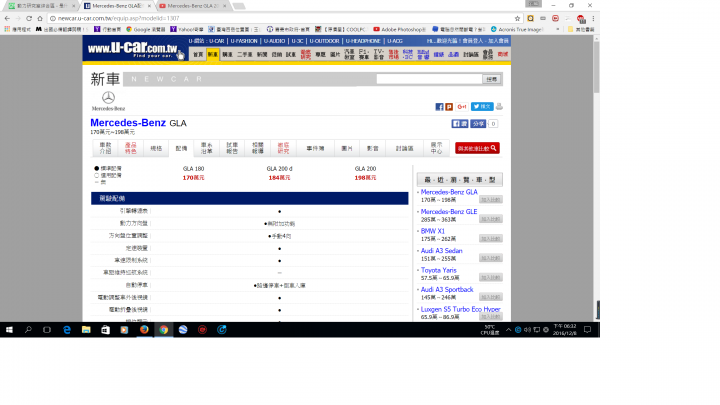Click the page vertical scrollbar thumb
Viewport: 720px width, 405px height.
point(596,68)
